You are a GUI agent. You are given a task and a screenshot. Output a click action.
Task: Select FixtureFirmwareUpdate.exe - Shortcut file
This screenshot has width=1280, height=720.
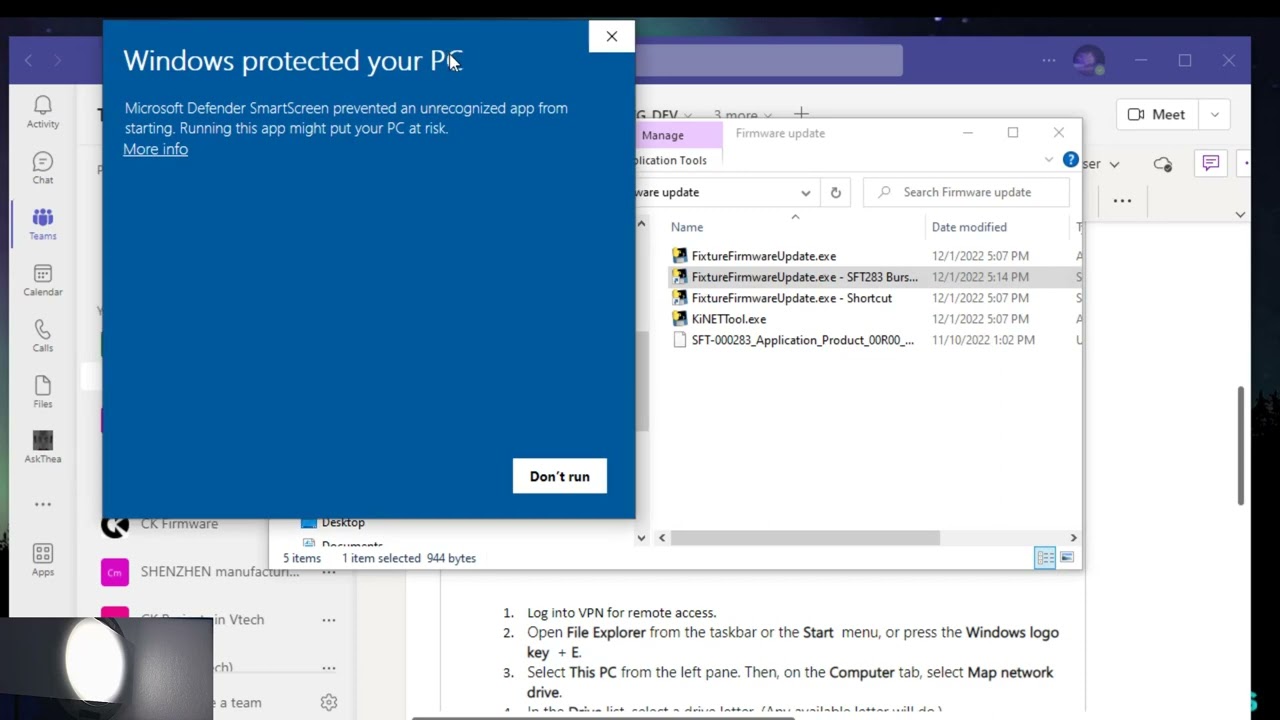coord(792,298)
